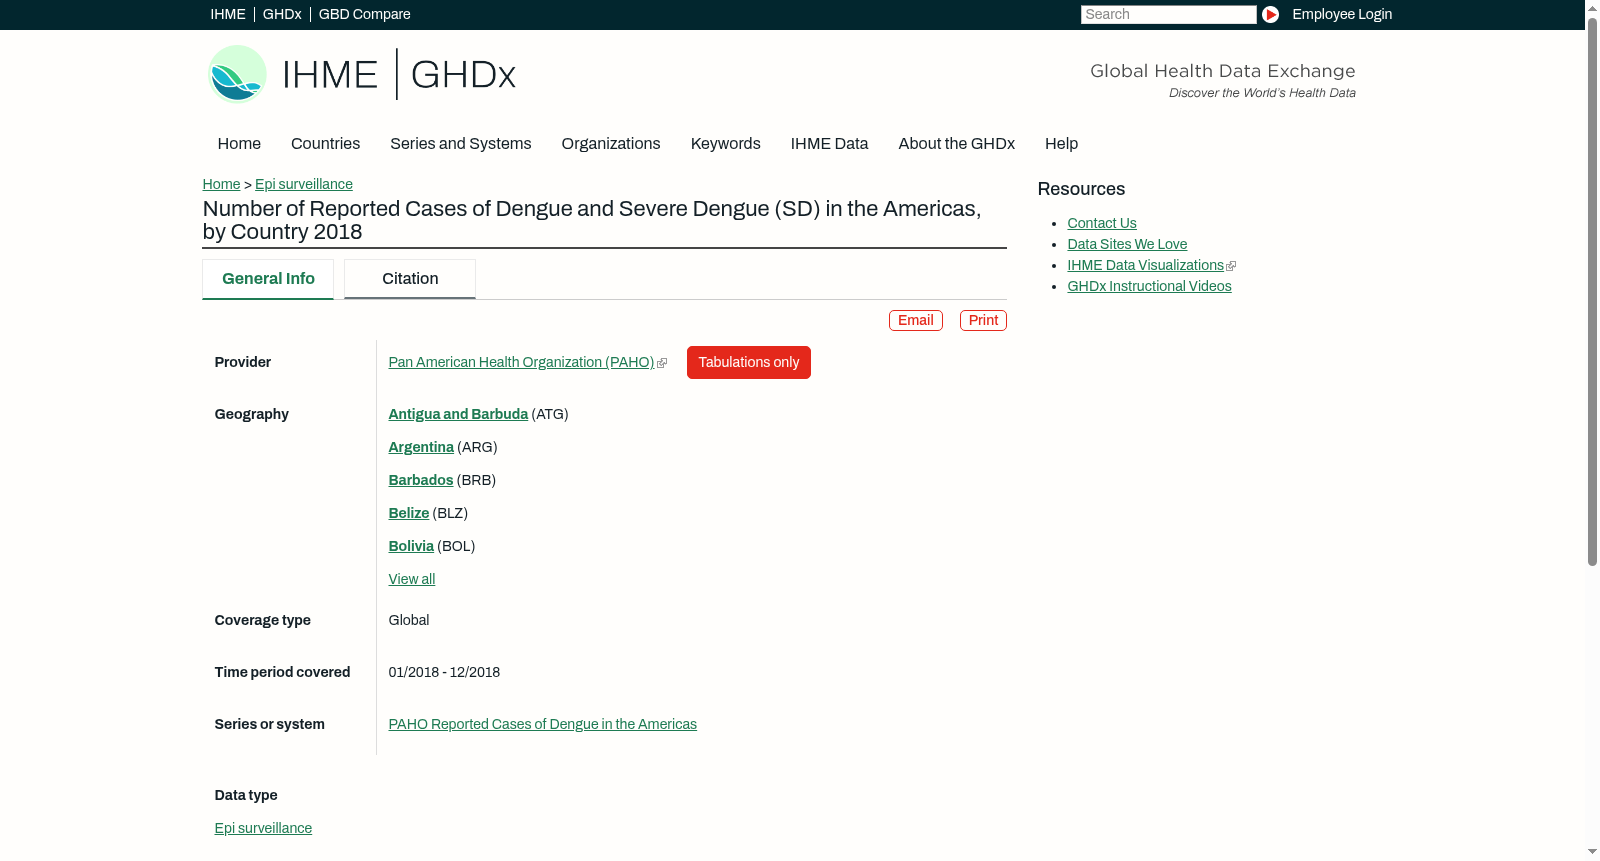
Task: Click the 'Global' coverage type value
Action: [409, 620]
